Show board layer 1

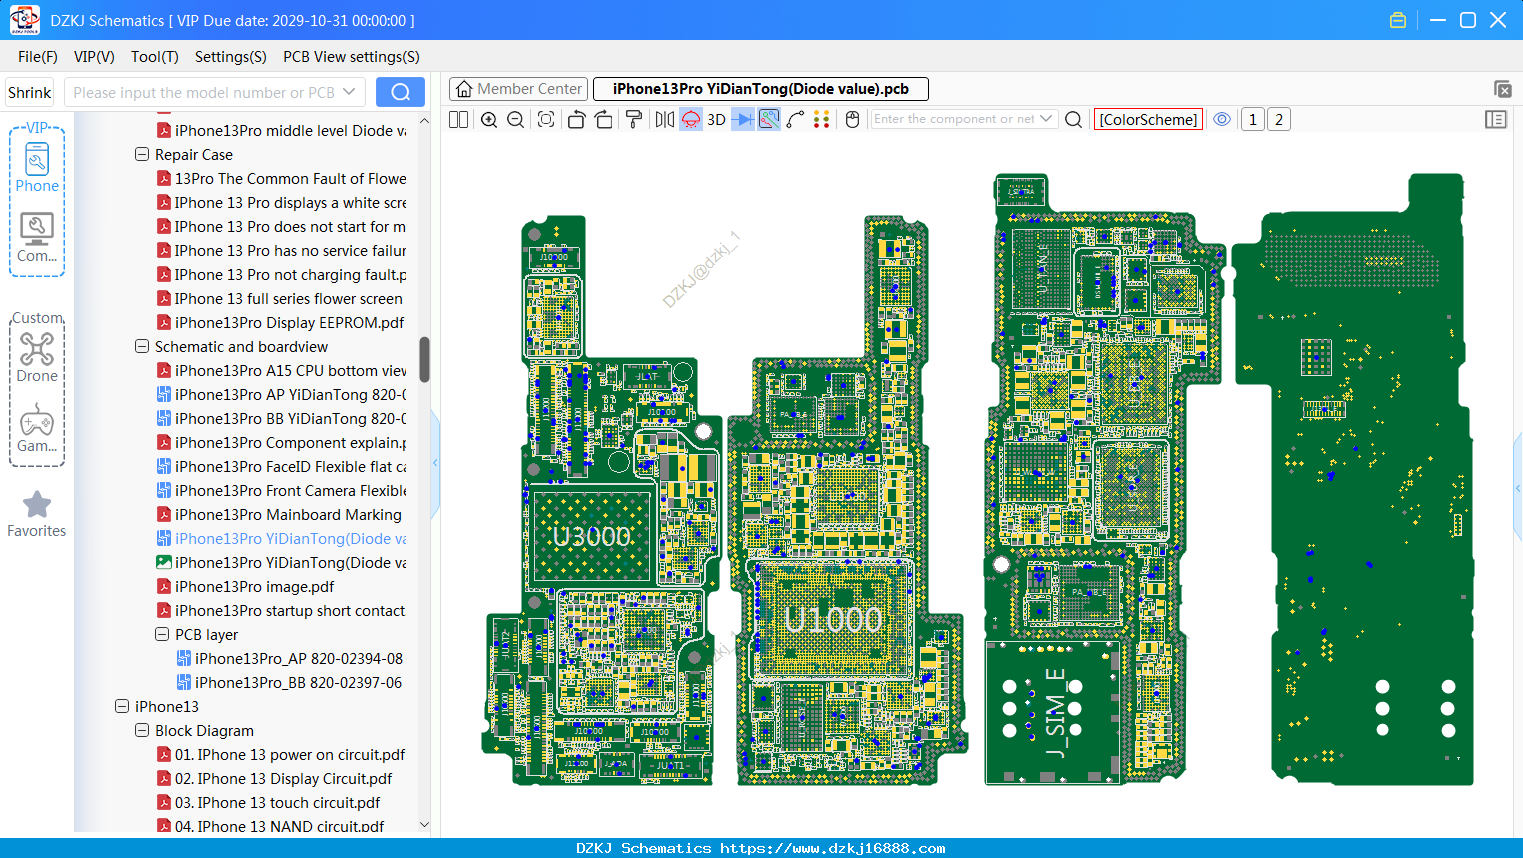(1253, 119)
